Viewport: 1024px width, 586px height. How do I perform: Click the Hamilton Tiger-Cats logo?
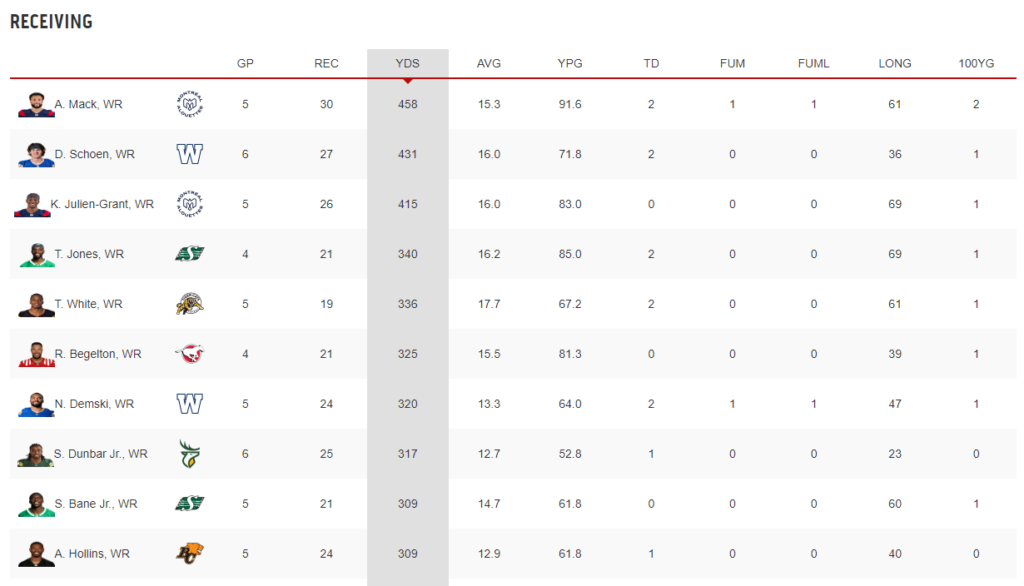(189, 304)
